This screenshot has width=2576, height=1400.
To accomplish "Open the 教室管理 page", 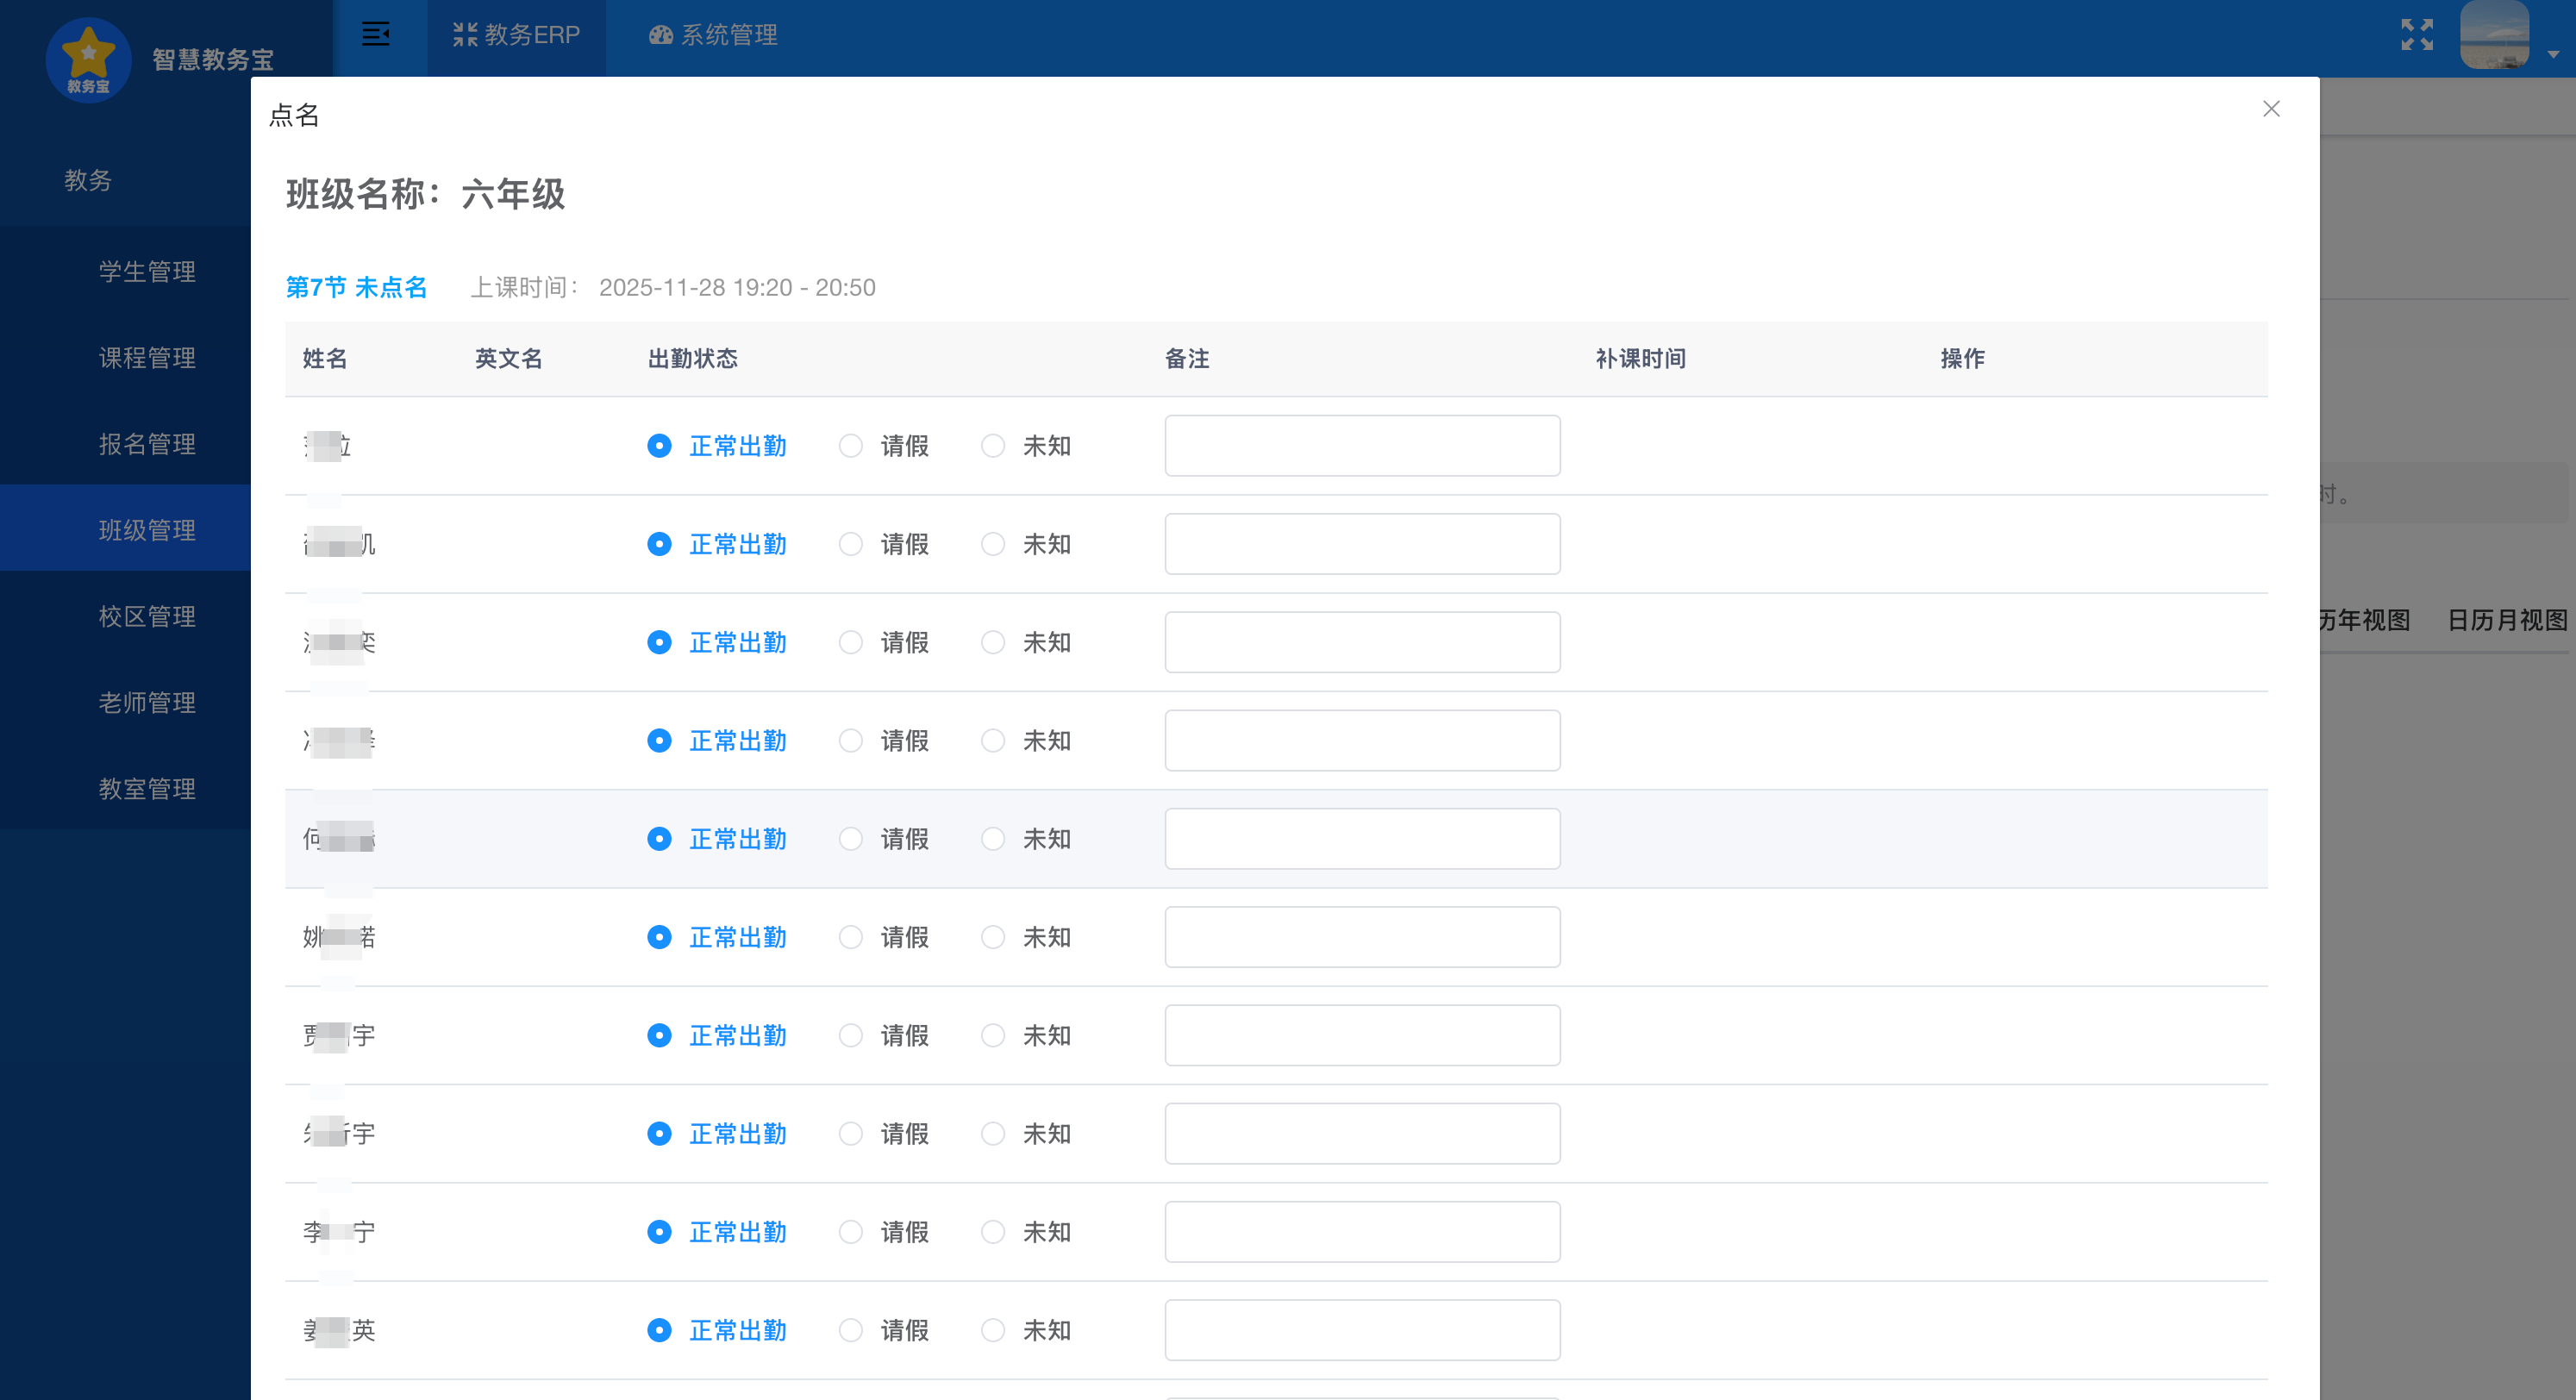I will (x=147, y=788).
